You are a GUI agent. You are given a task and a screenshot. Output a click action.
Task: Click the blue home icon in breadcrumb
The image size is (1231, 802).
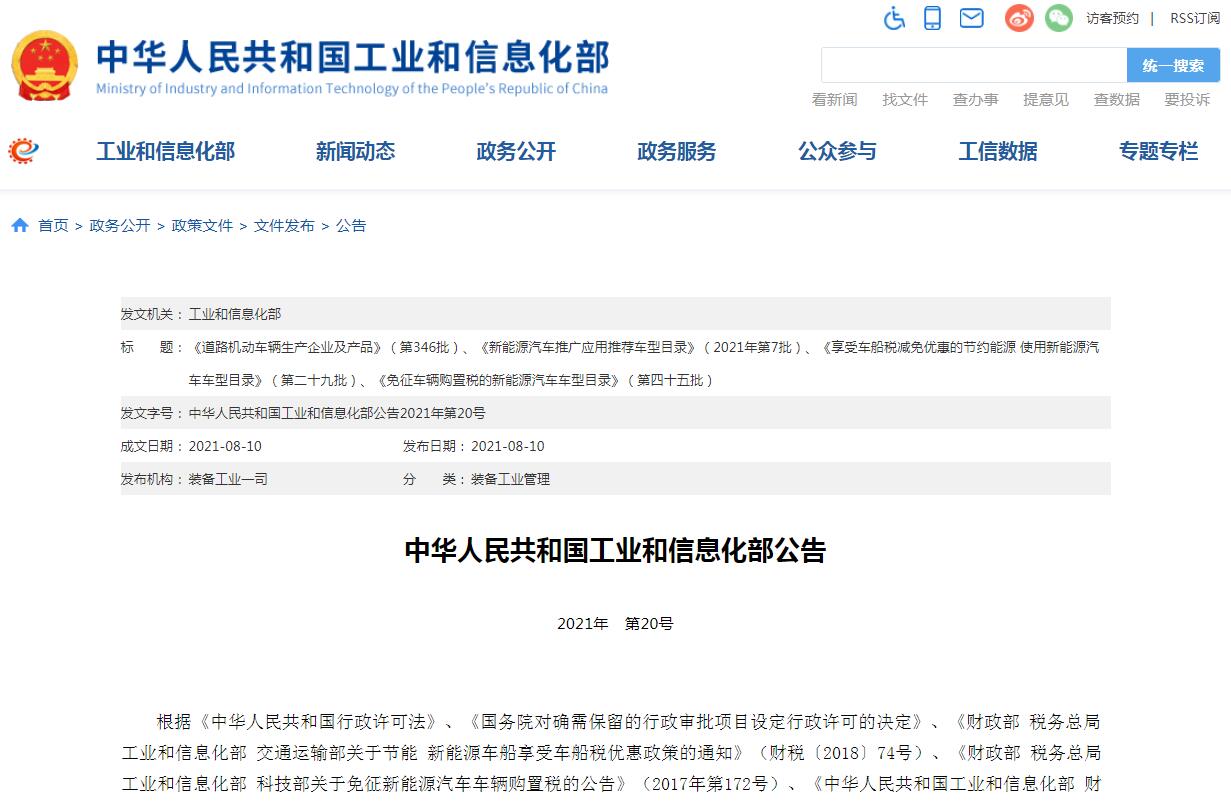(20, 226)
